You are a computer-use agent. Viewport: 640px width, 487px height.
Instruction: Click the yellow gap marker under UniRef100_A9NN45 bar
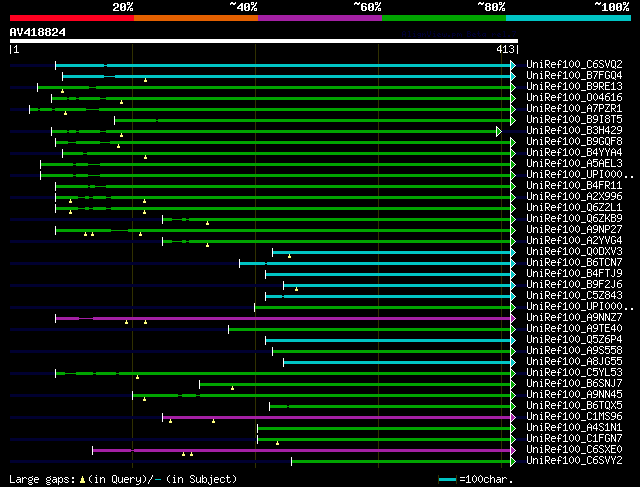[144, 399]
